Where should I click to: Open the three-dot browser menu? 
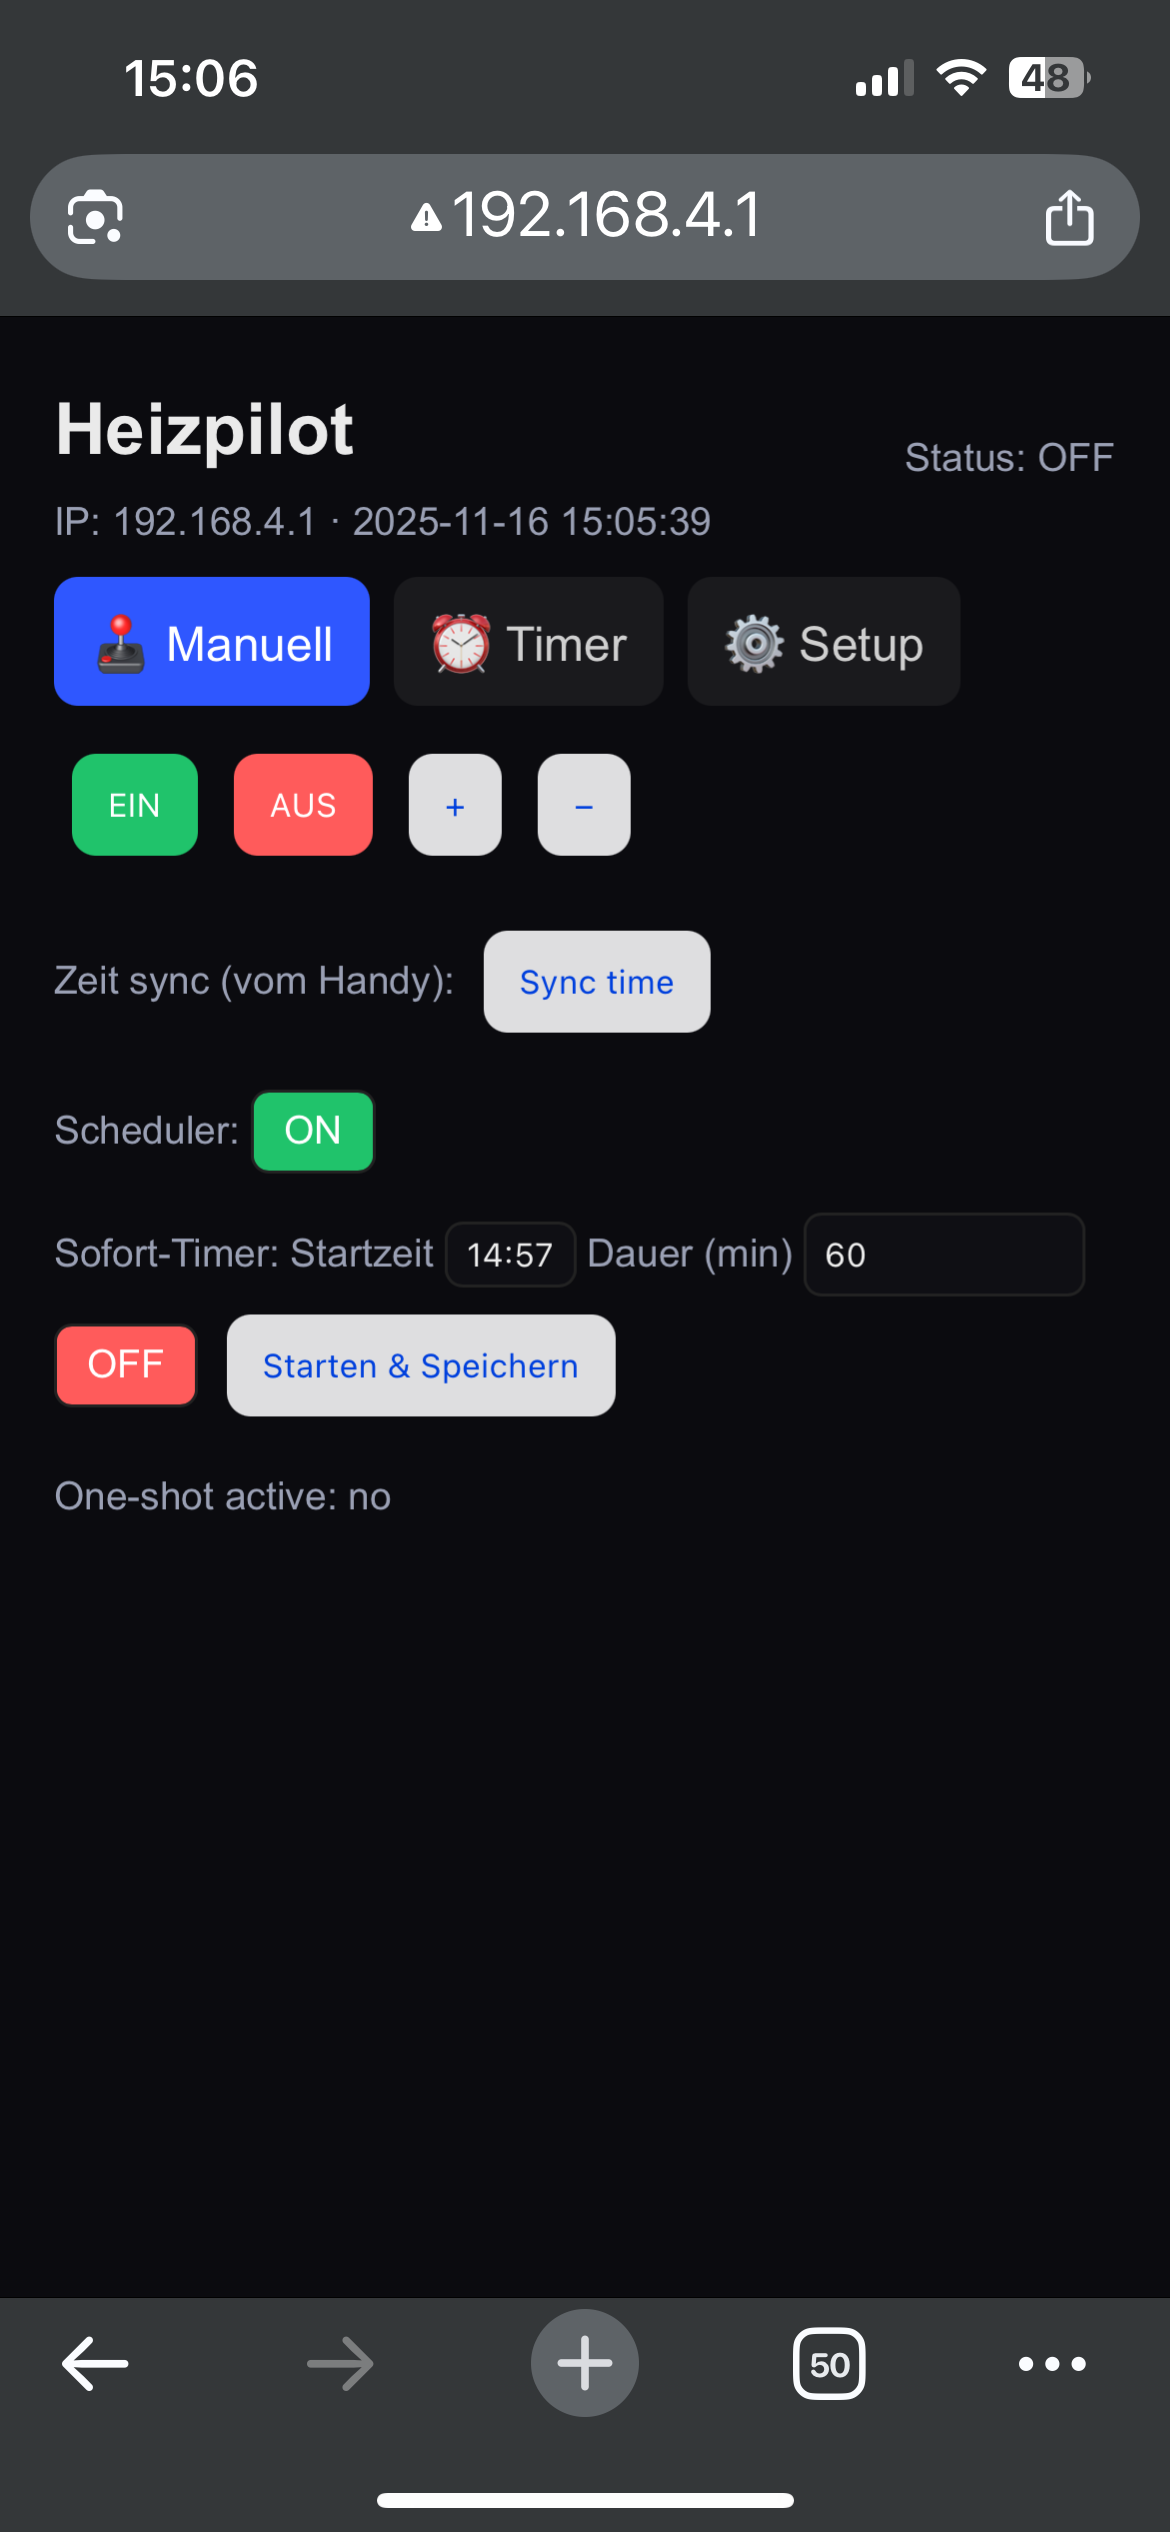1052,2363
